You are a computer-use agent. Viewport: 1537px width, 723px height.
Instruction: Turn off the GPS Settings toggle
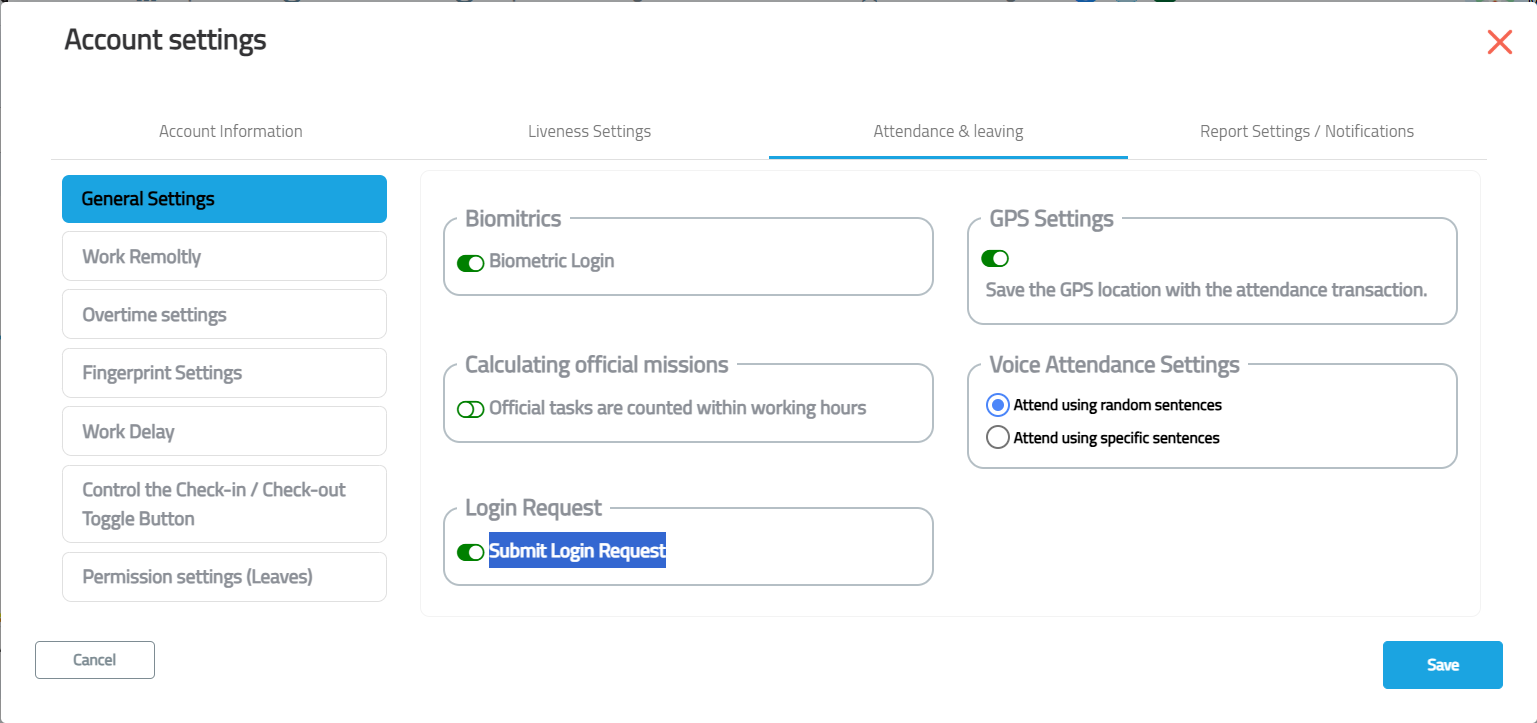coord(994,259)
